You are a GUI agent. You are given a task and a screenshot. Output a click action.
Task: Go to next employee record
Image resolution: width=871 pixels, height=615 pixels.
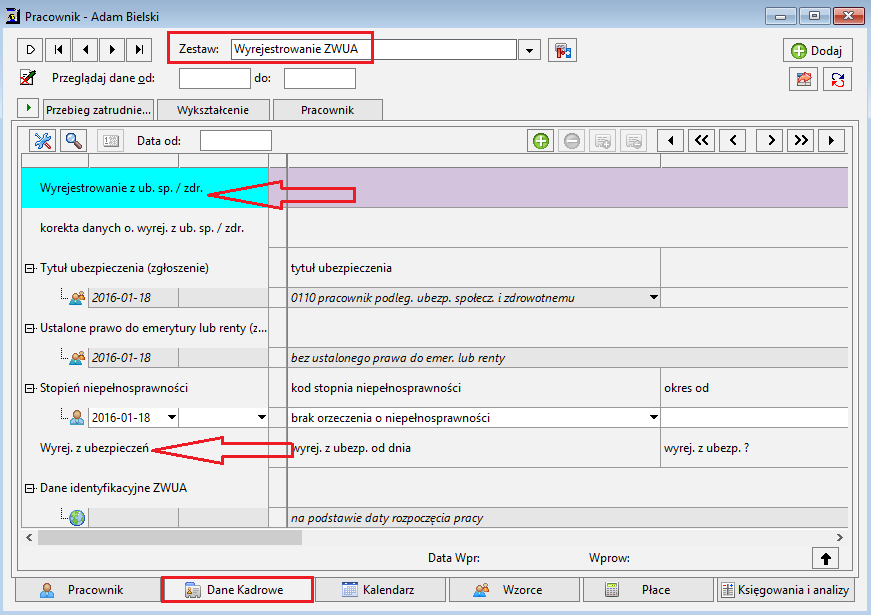112,50
